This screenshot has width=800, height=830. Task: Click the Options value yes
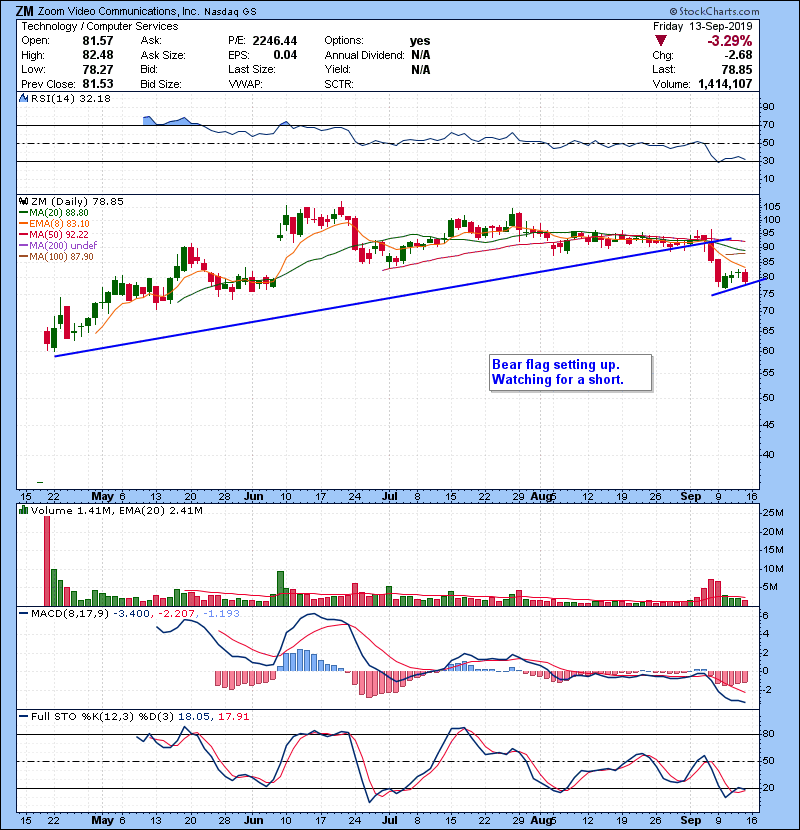pos(420,41)
